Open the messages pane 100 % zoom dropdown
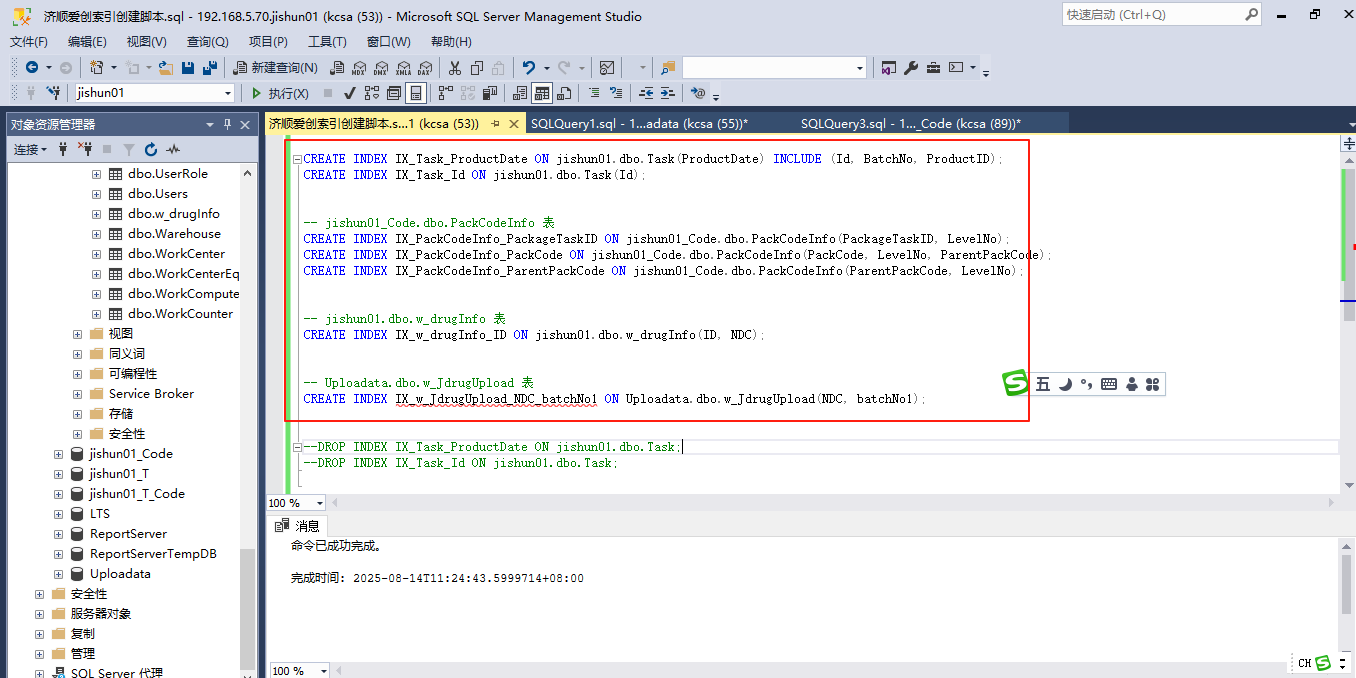This screenshot has height=678, width=1356. click(x=325, y=671)
